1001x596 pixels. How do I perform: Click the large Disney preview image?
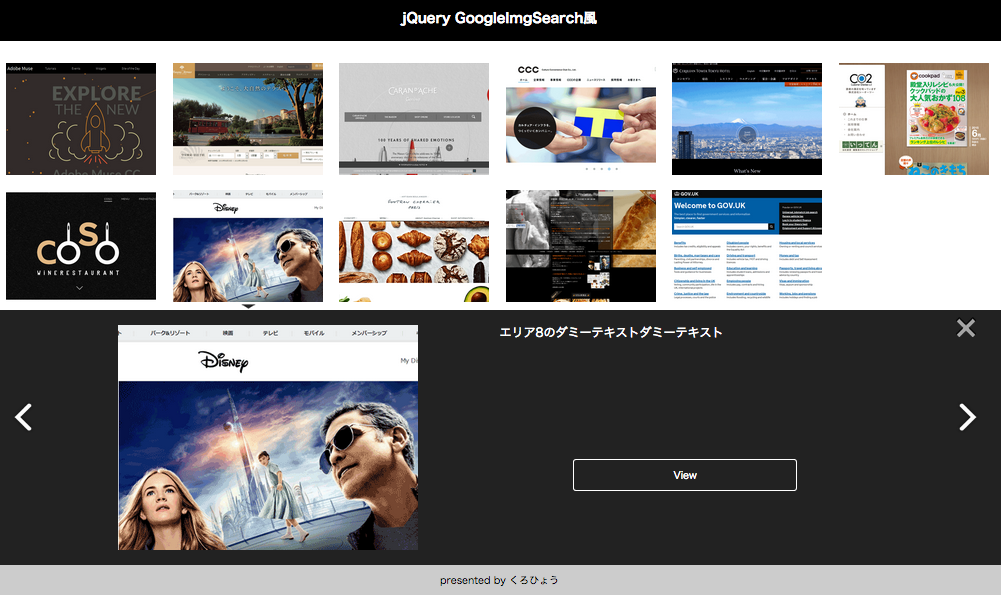tap(268, 438)
